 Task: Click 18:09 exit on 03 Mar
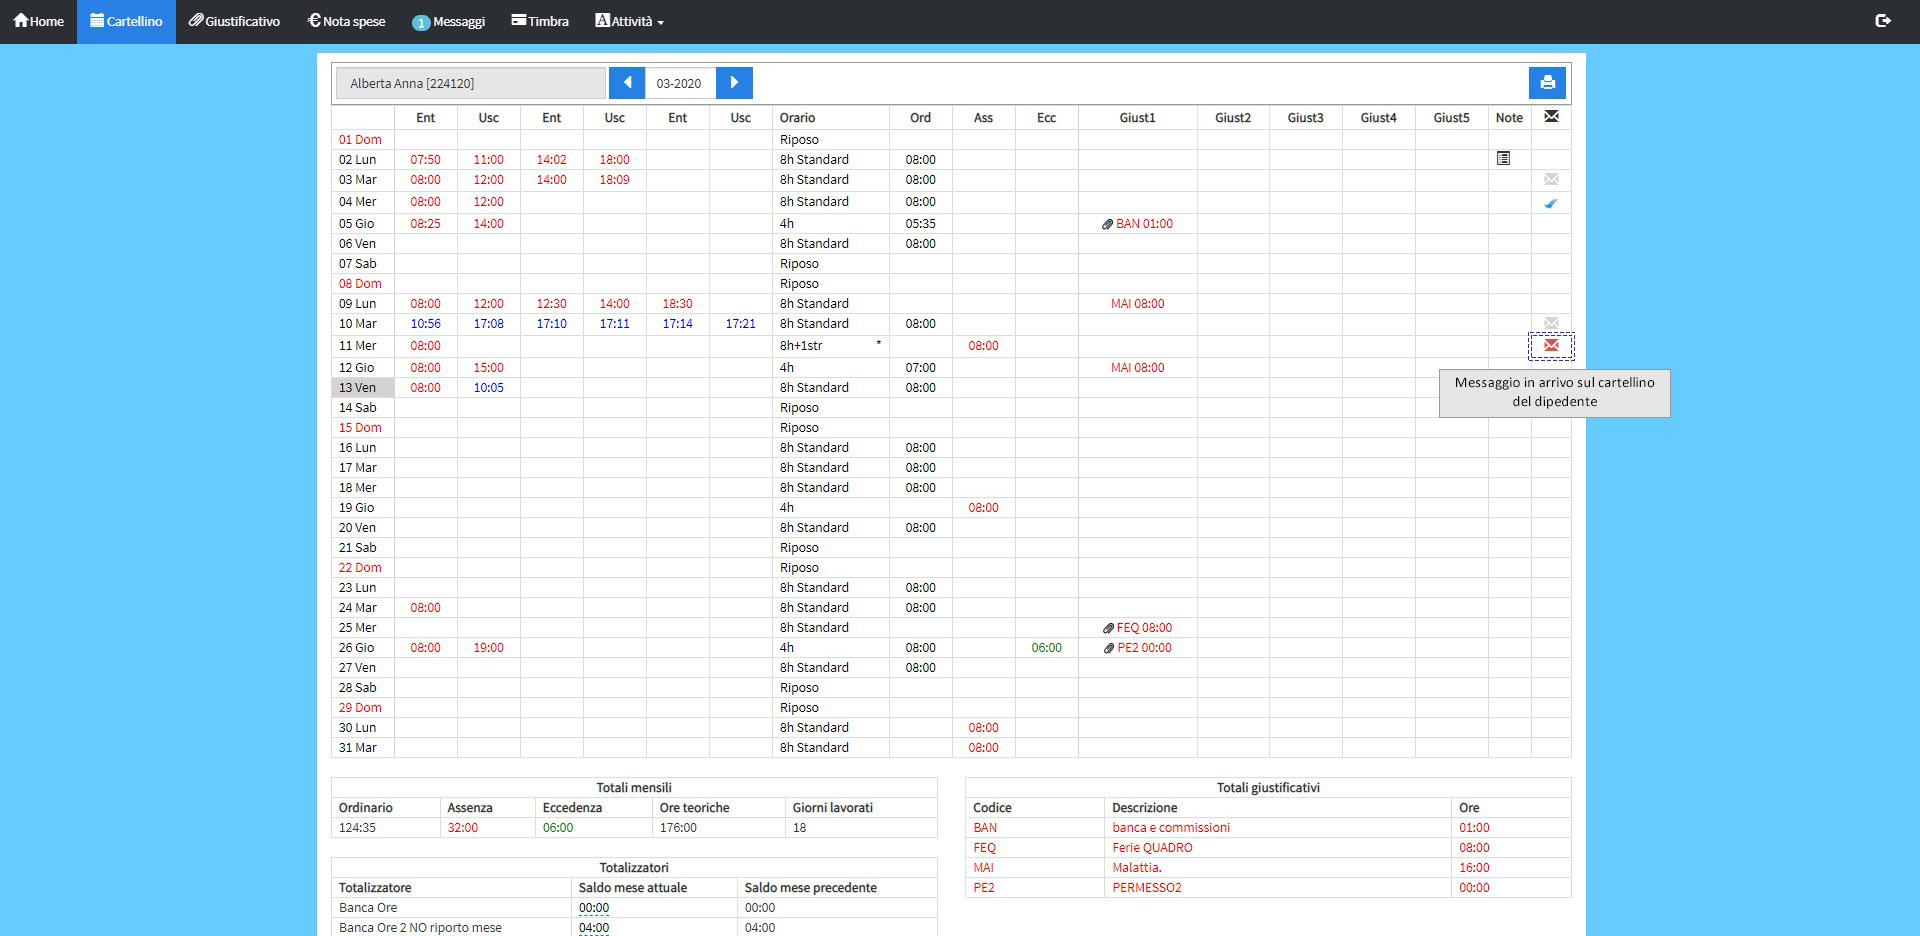pyautogui.click(x=614, y=180)
